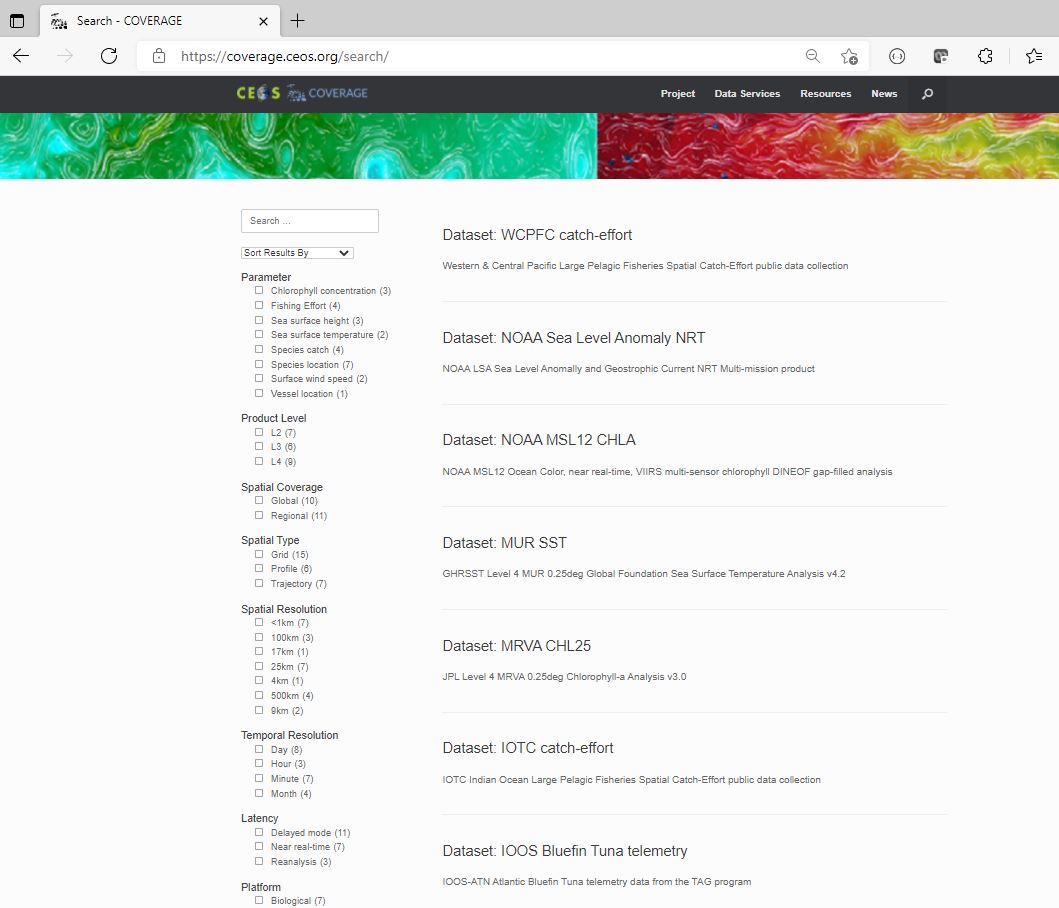The height and width of the screenshot is (908, 1059).
Task: Check the Fishing Effort filter
Action: coord(259,305)
